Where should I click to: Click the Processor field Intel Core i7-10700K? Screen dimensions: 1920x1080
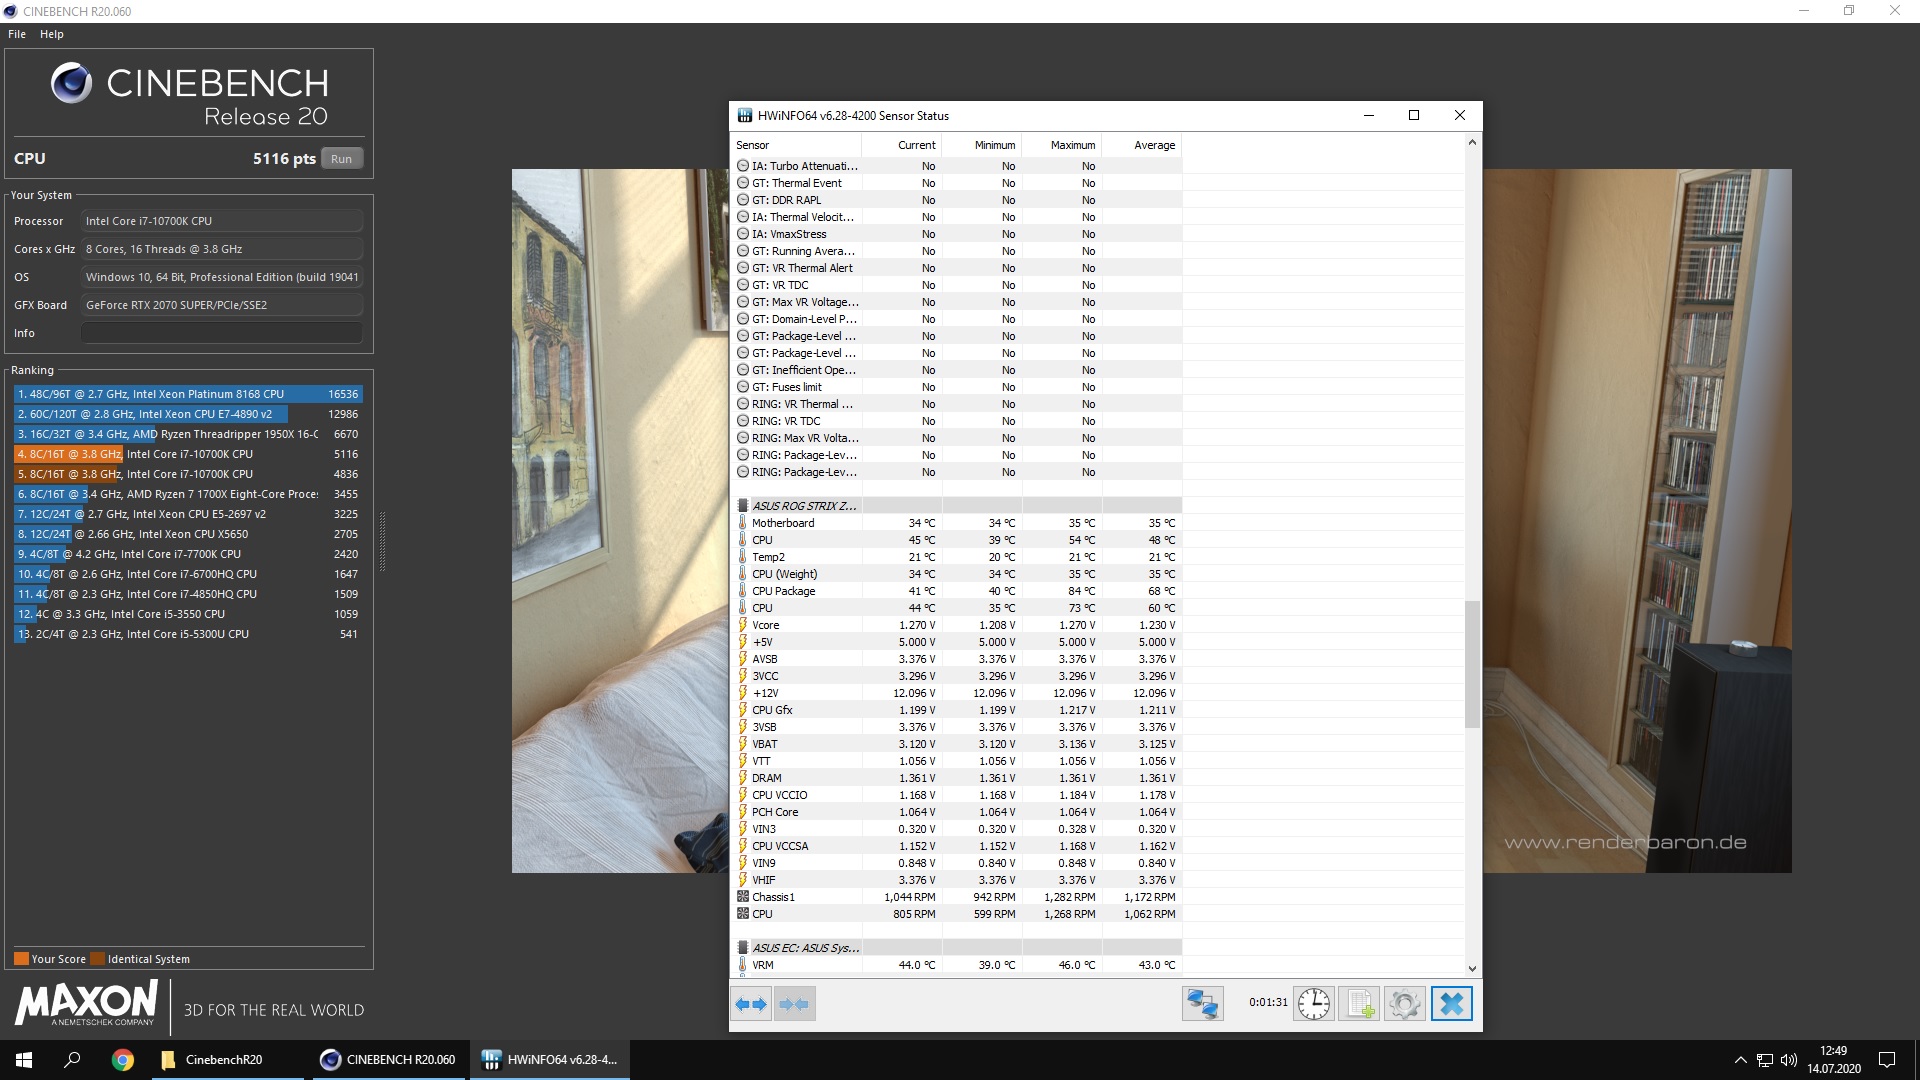point(222,221)
